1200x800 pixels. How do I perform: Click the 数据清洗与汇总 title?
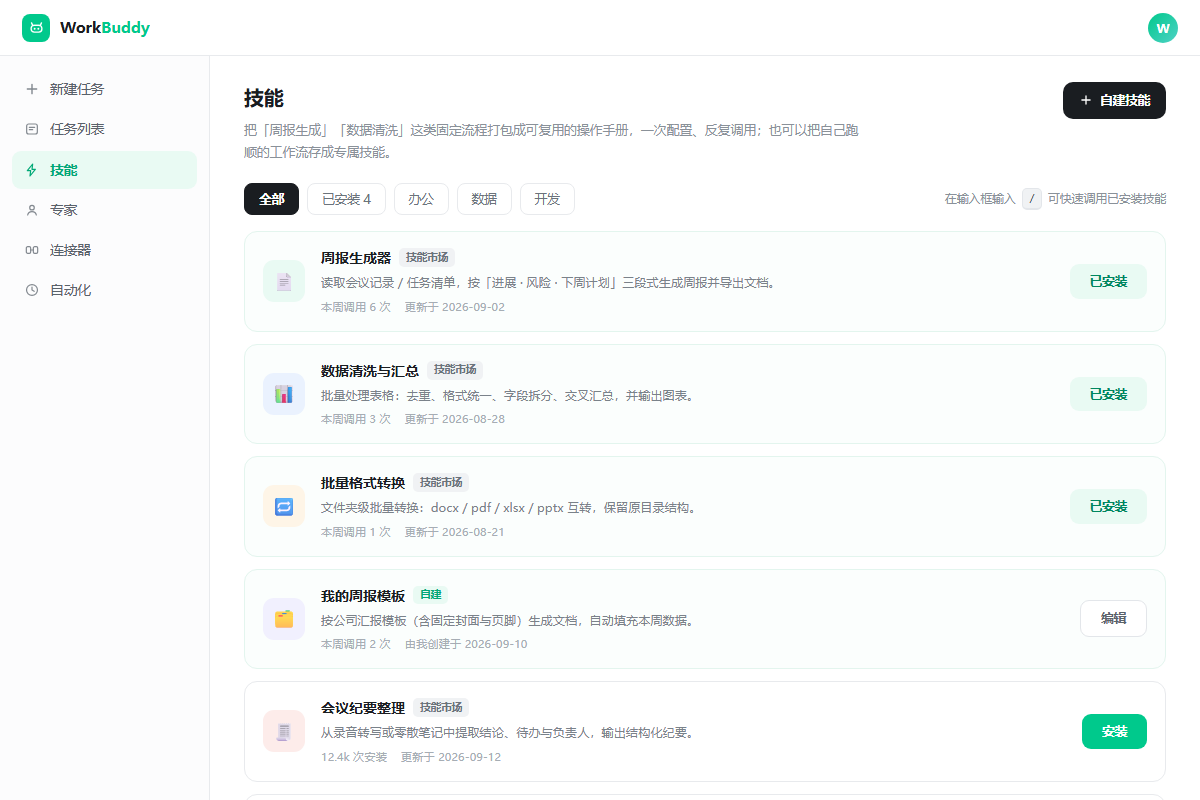coord(370,370)
